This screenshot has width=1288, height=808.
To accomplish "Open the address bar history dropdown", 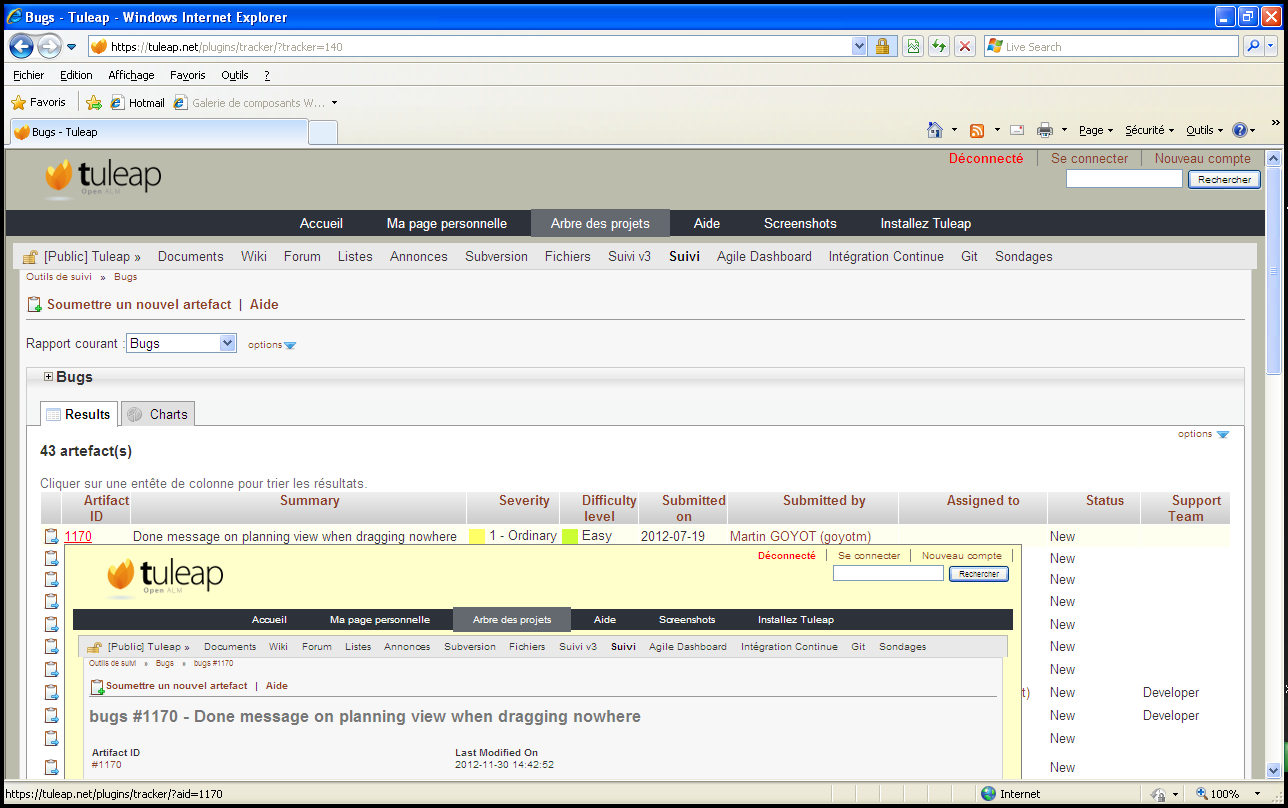I will coord(859,46).
